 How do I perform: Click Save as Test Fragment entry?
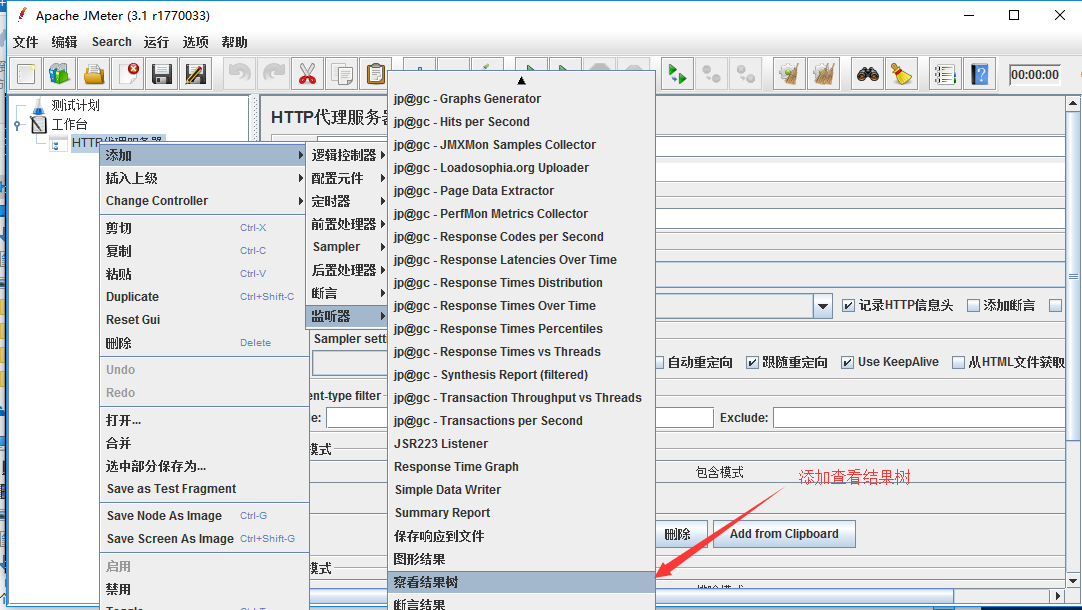[x=203, y=489]
